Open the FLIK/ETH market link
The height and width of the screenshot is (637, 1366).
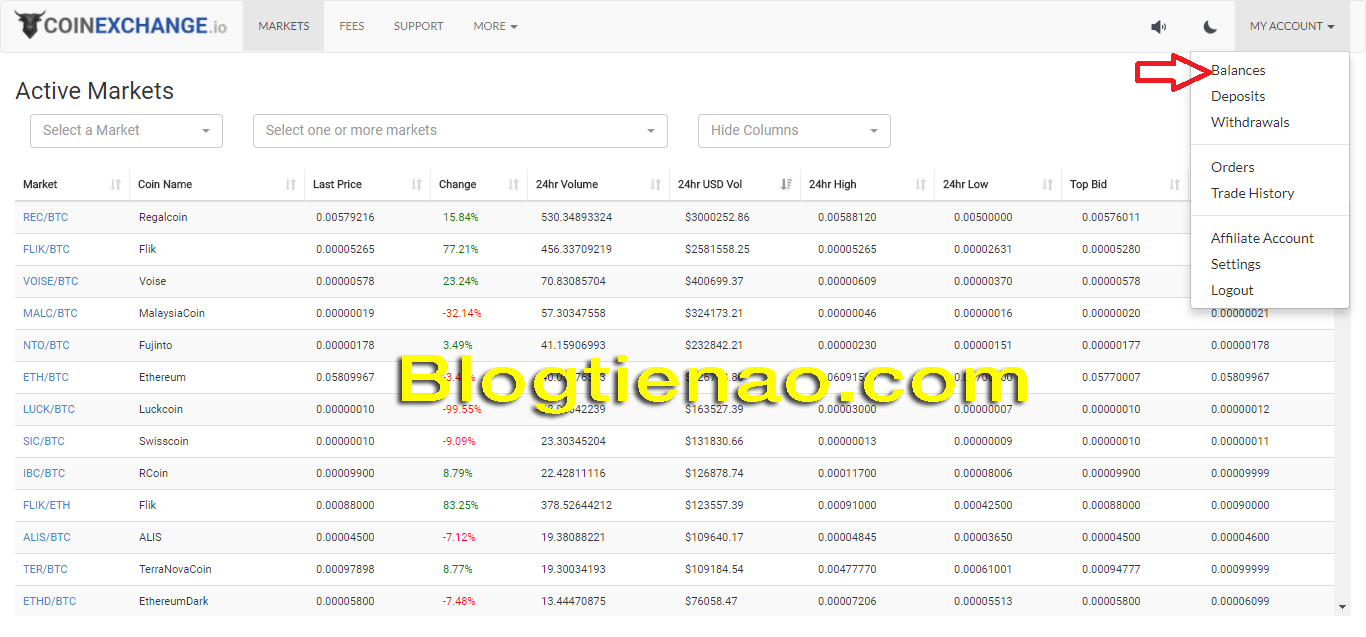46,505
